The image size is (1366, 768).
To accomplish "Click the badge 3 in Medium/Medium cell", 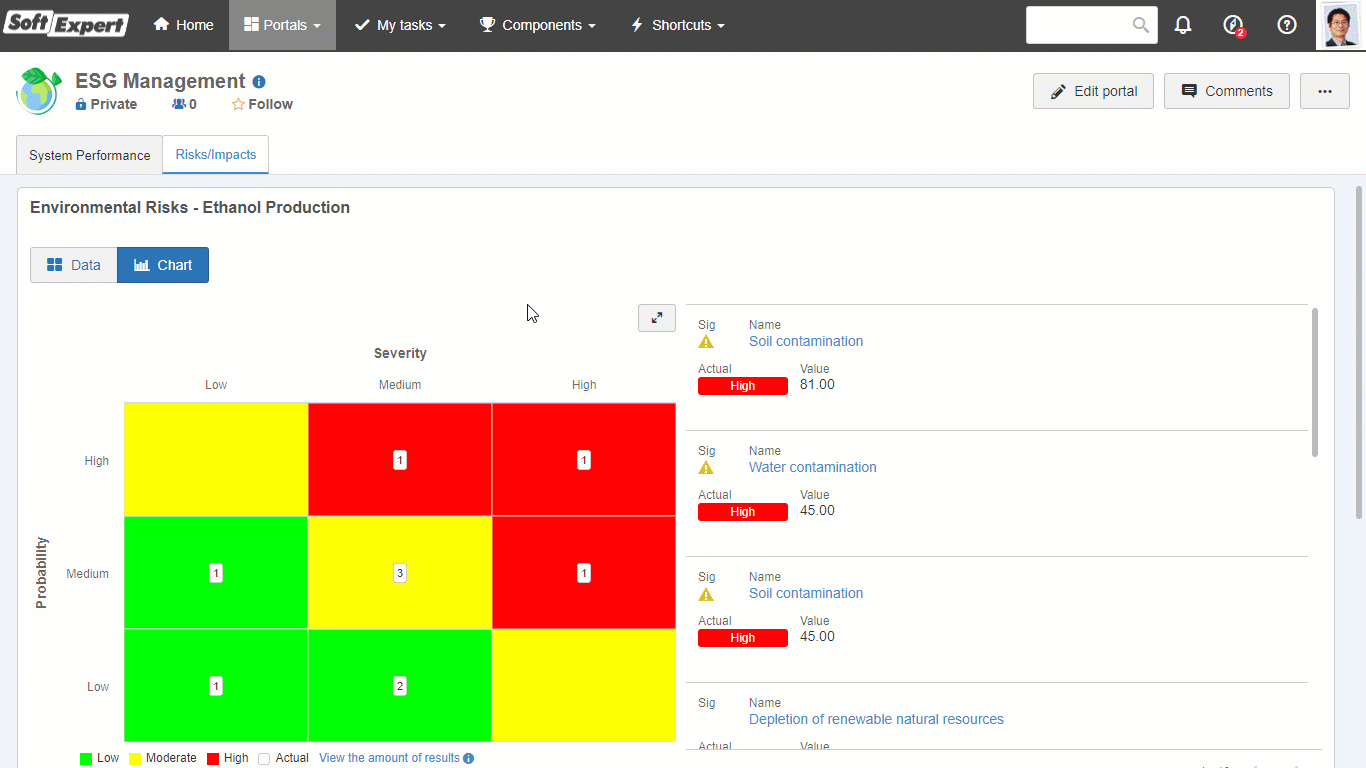I will 400,573.
